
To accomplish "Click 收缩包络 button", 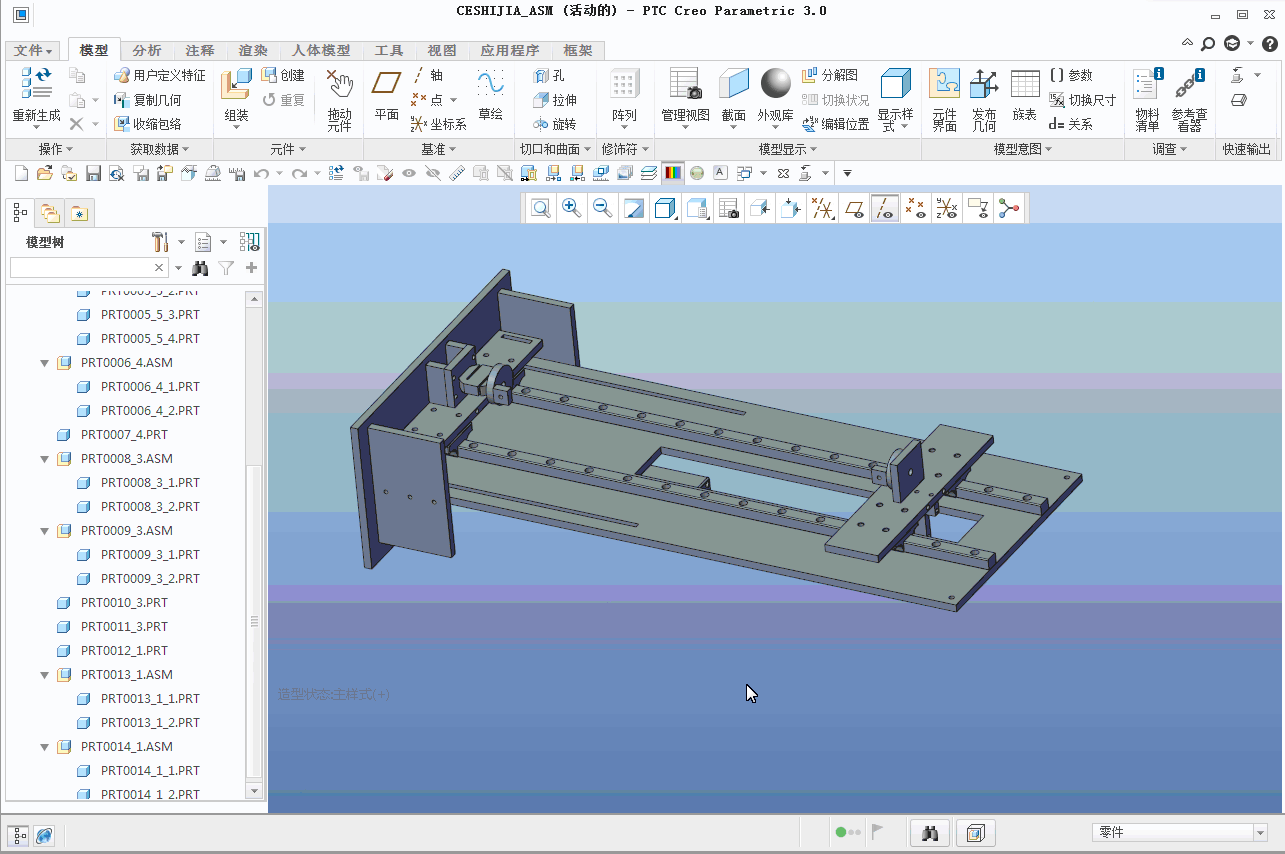I will coord(148,124).
